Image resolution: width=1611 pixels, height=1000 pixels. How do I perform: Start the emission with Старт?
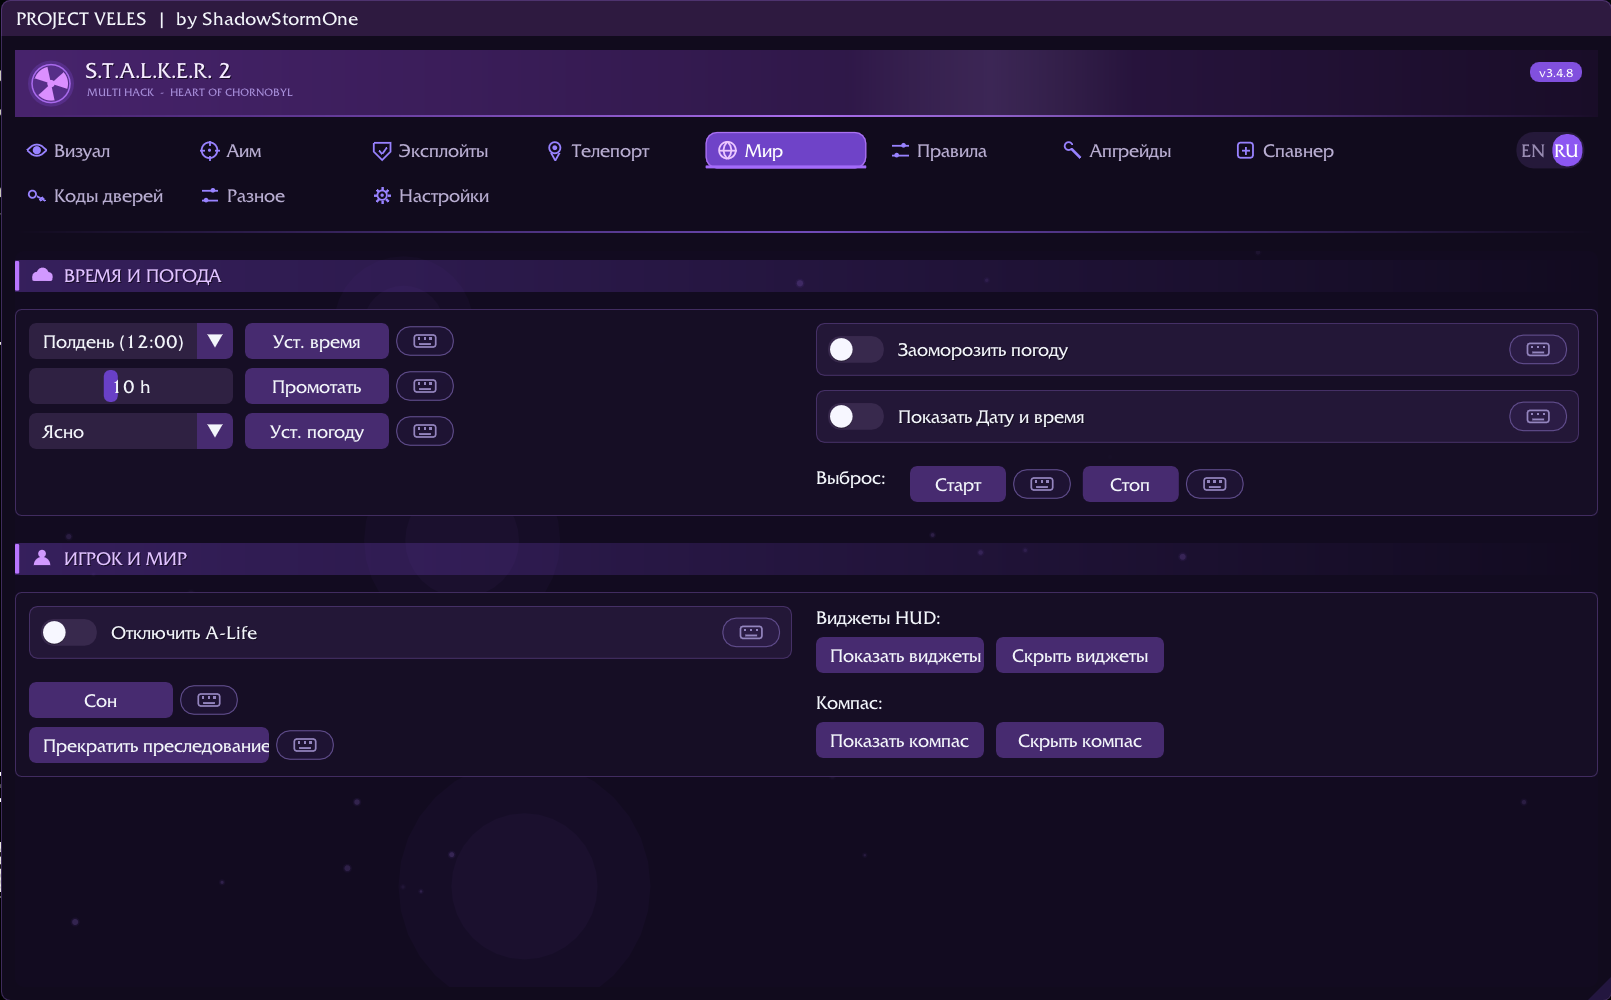pos(958,484)
